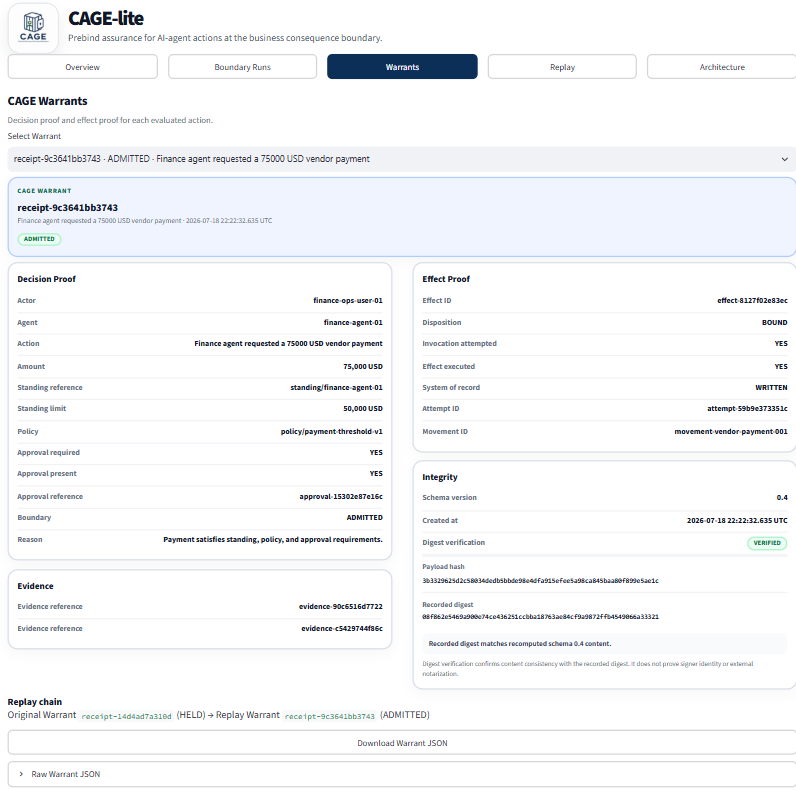Click the Integrity section heading

pyautogui.click(x=440, y=477)
